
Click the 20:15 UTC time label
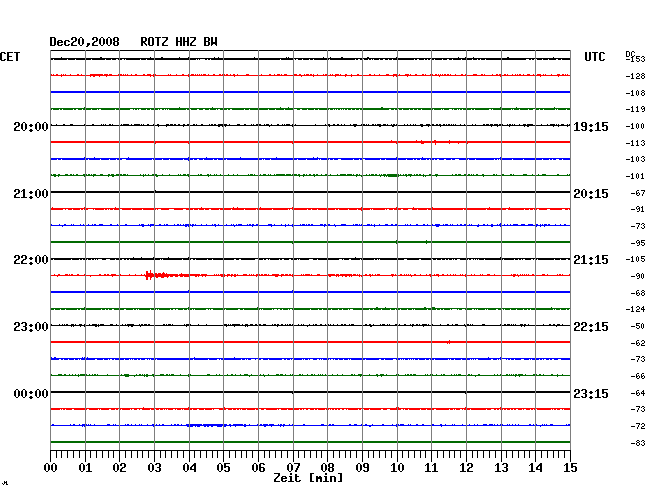591,194
